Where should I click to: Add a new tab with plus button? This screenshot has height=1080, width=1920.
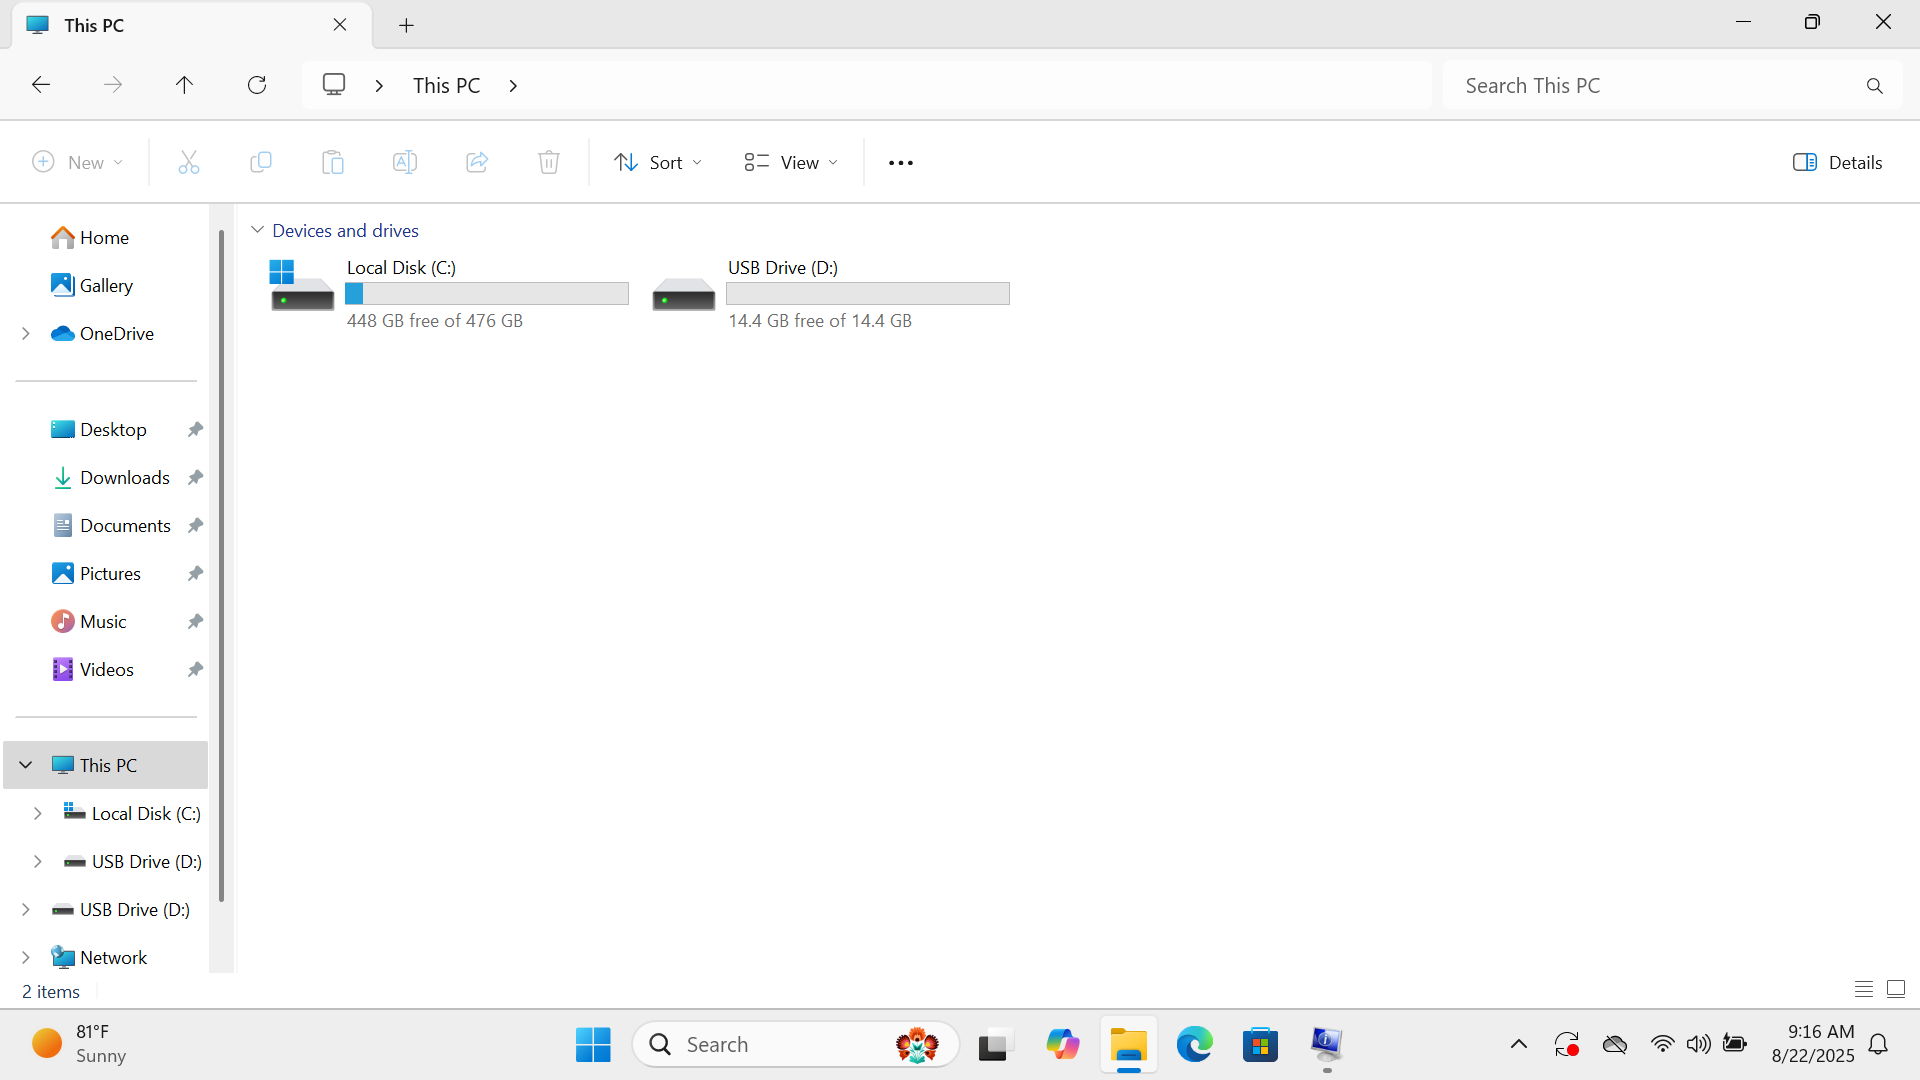406,25
